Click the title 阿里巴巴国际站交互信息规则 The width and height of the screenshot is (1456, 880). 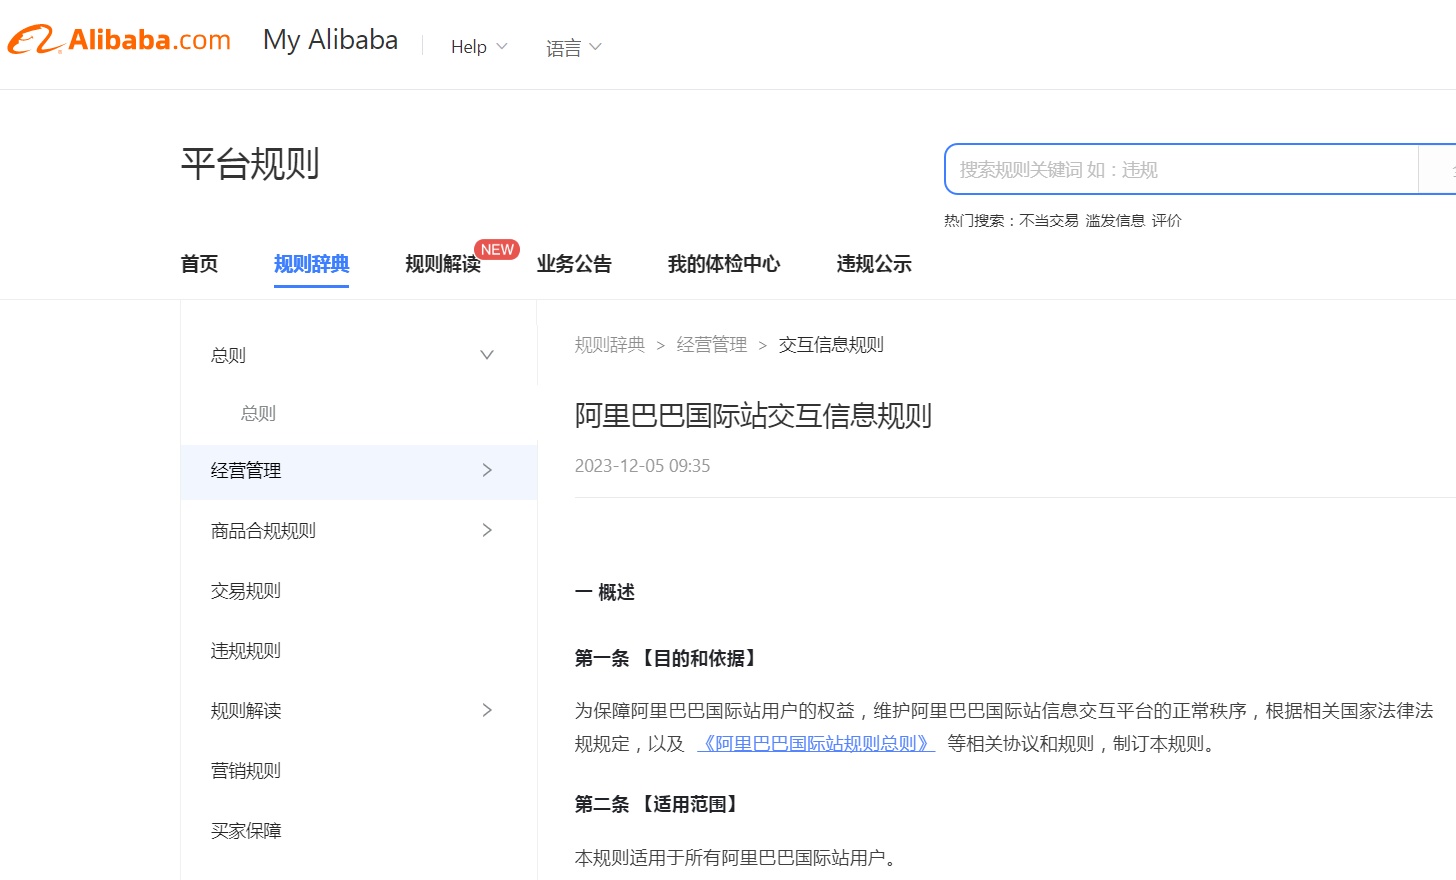(x=753, y=415)
